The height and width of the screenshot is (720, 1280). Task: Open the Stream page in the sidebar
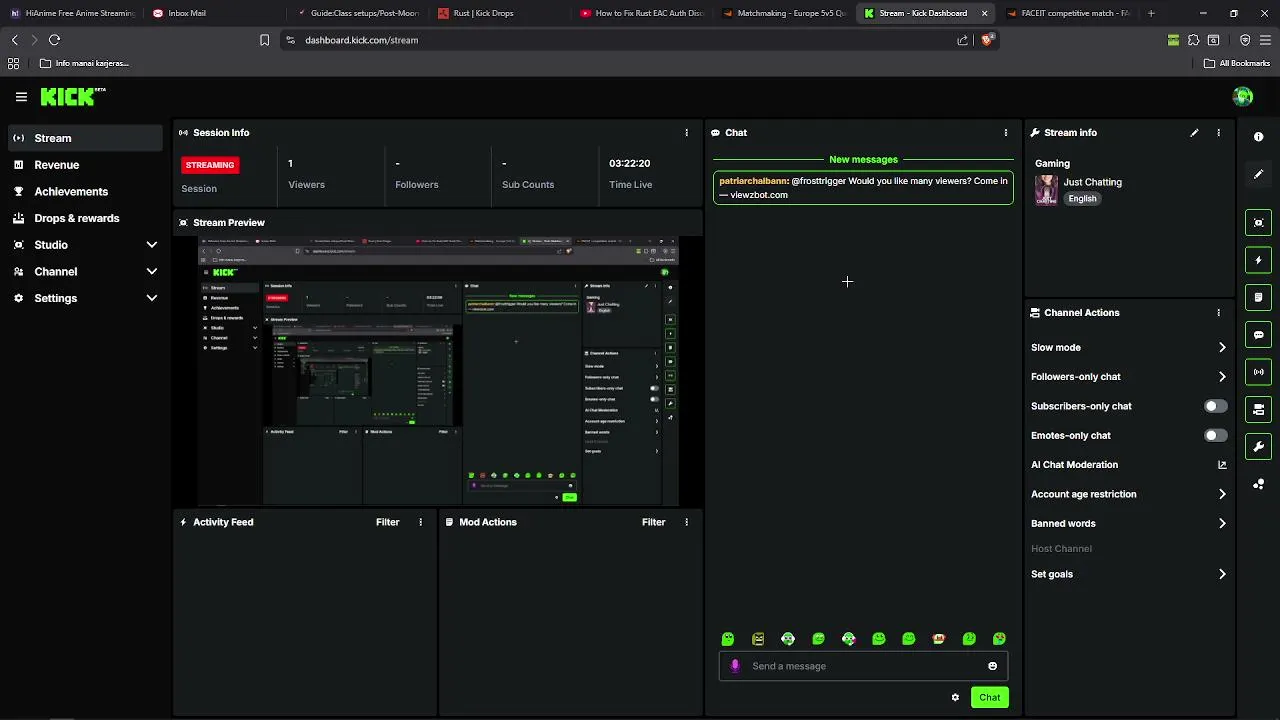pos(85,138)
